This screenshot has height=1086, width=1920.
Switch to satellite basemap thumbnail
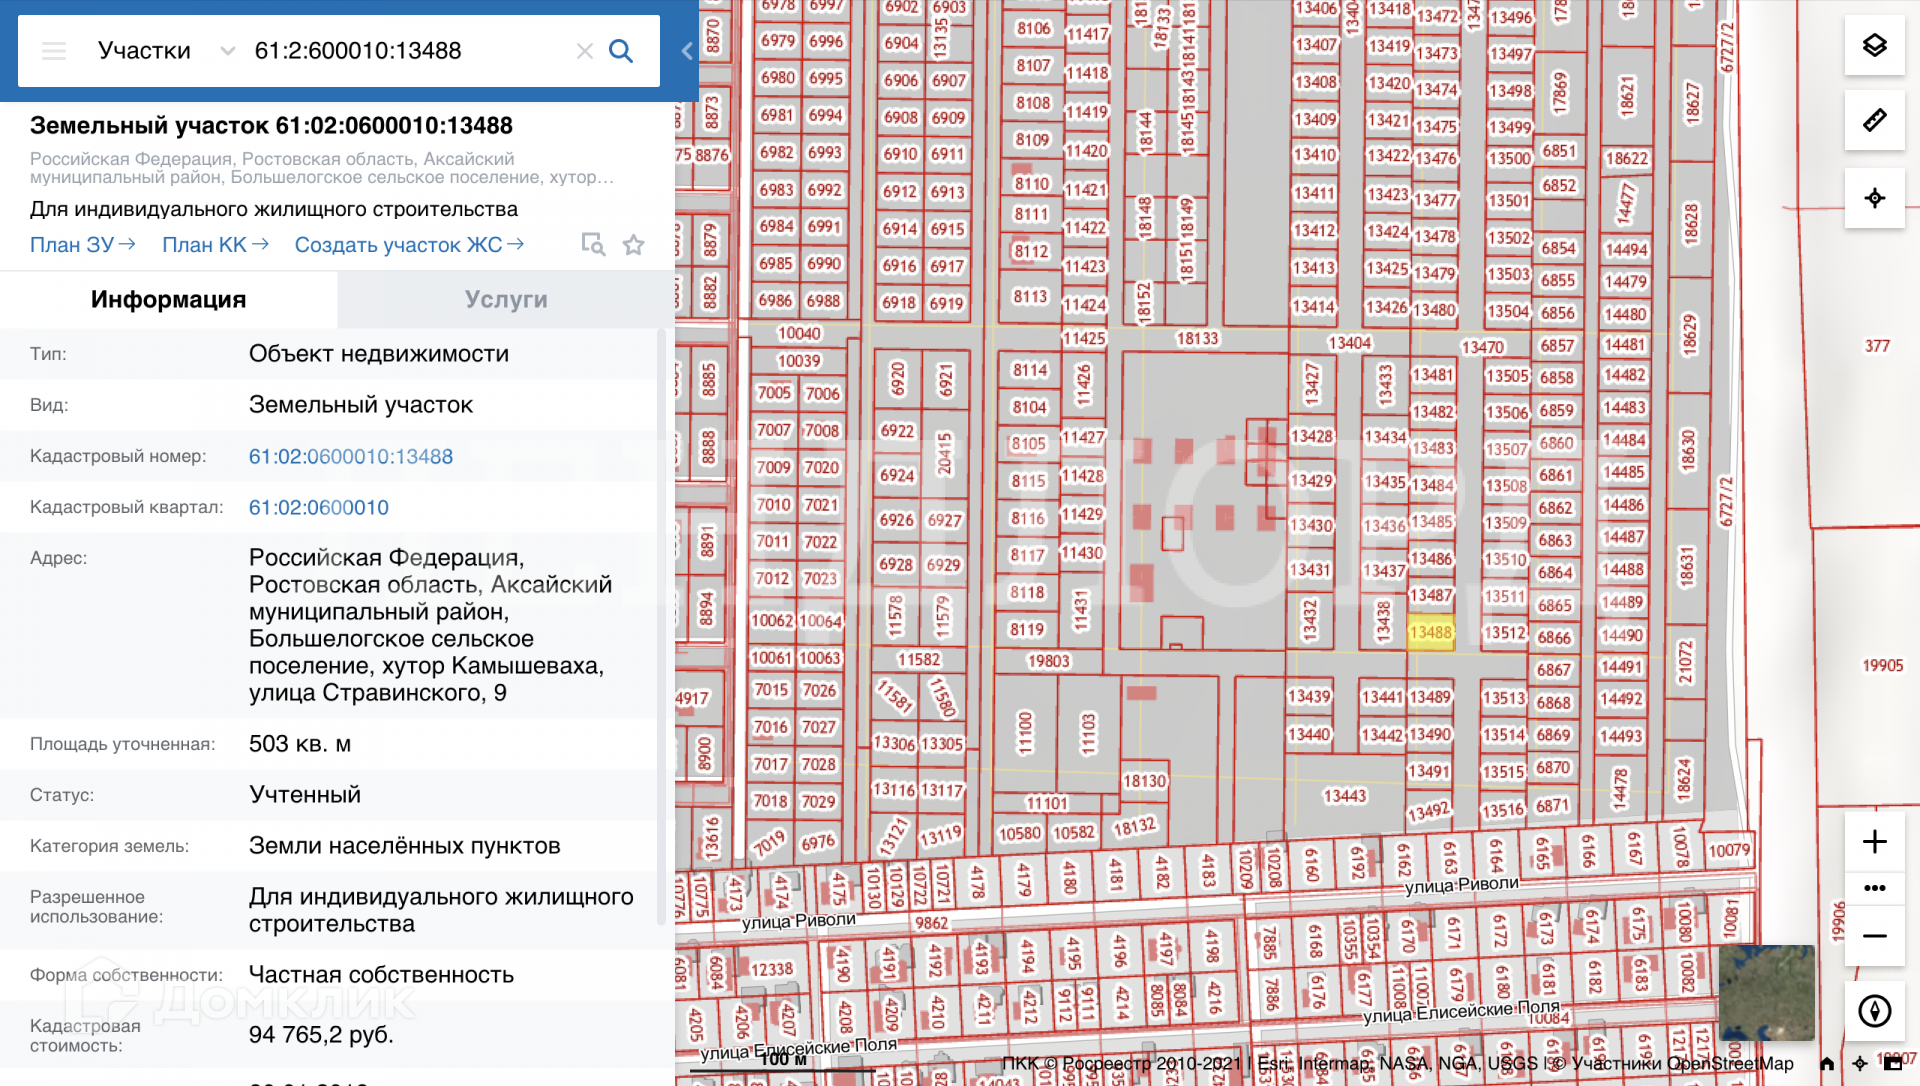1766,992
